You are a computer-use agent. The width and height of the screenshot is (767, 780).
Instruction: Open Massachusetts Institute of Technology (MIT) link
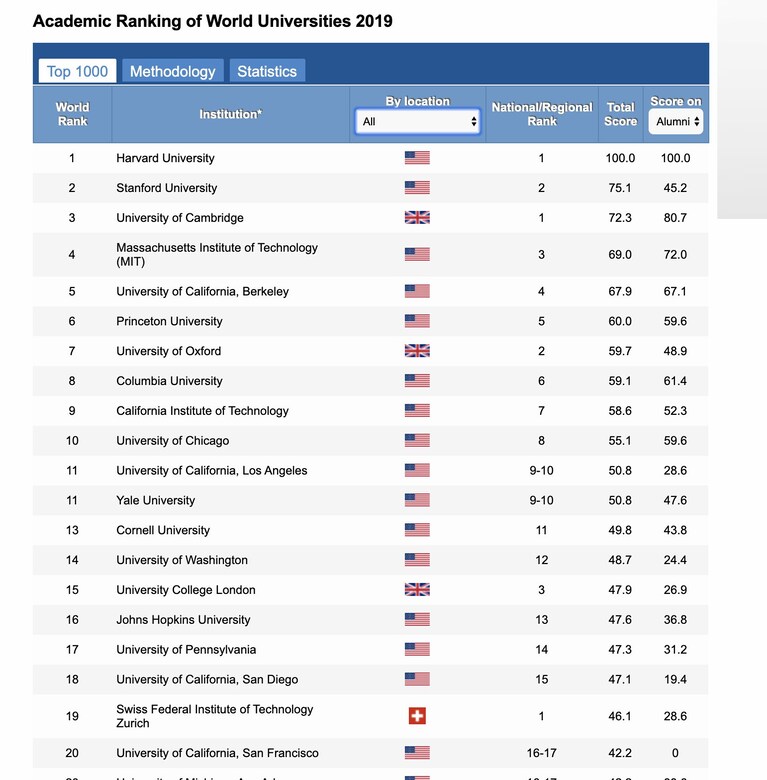click(217, 254)
